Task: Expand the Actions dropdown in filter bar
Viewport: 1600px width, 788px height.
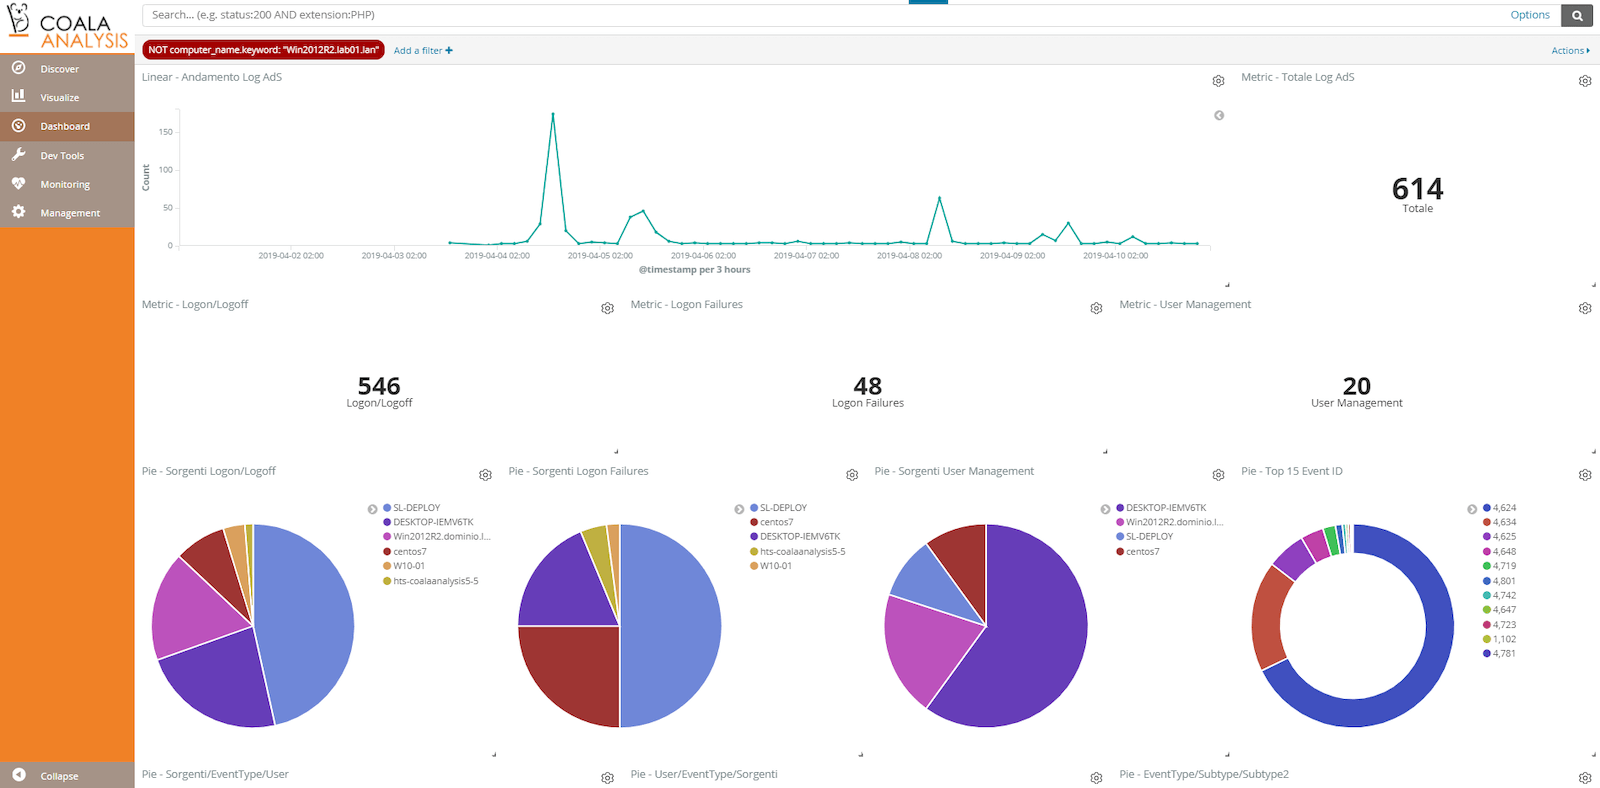Action: pyautogui.click(x=1570, y=51)
